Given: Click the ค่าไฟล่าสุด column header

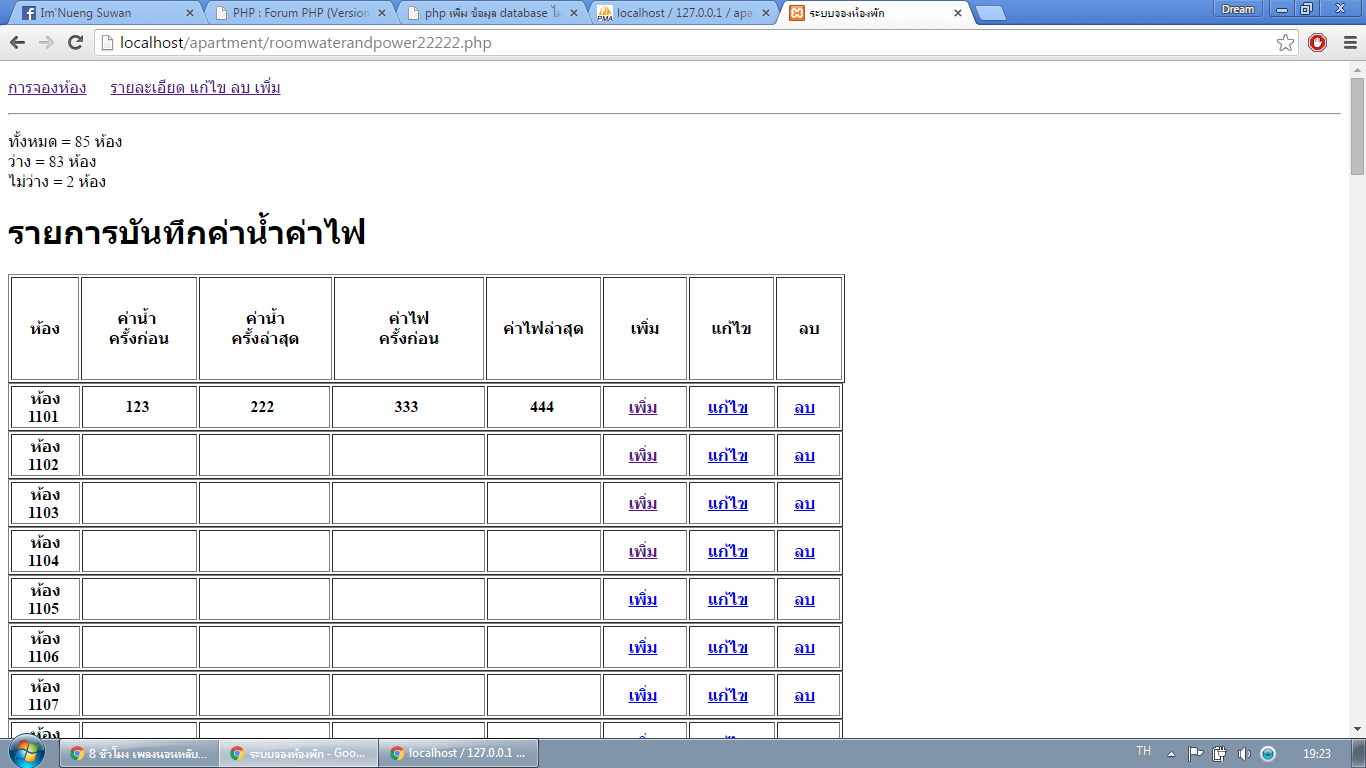Looking at the screenshot, I should point(543,329).
